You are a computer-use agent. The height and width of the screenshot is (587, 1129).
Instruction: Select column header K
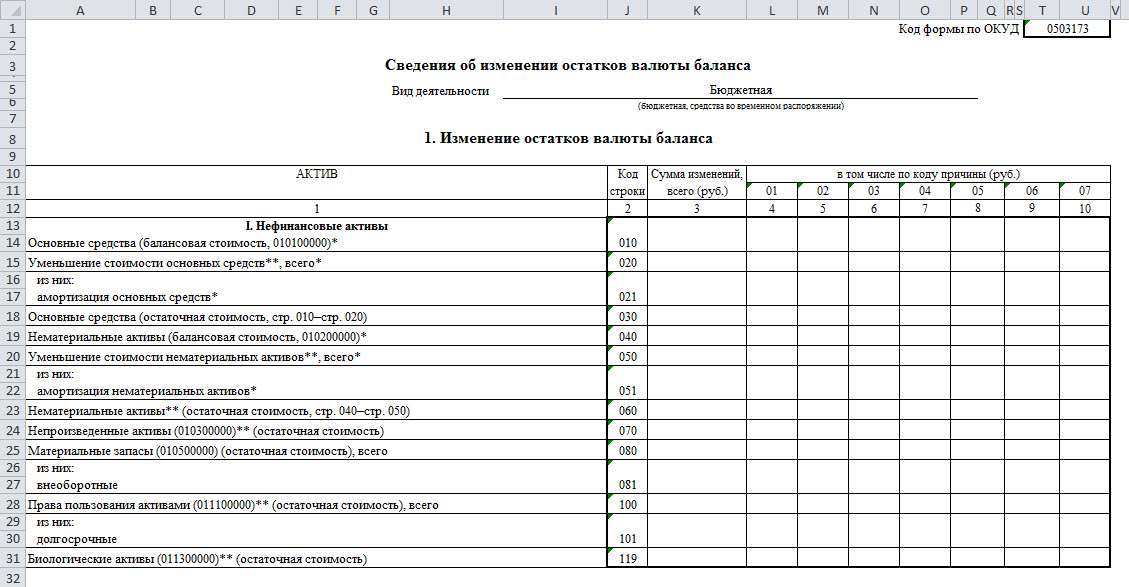[x=696, y=9]
